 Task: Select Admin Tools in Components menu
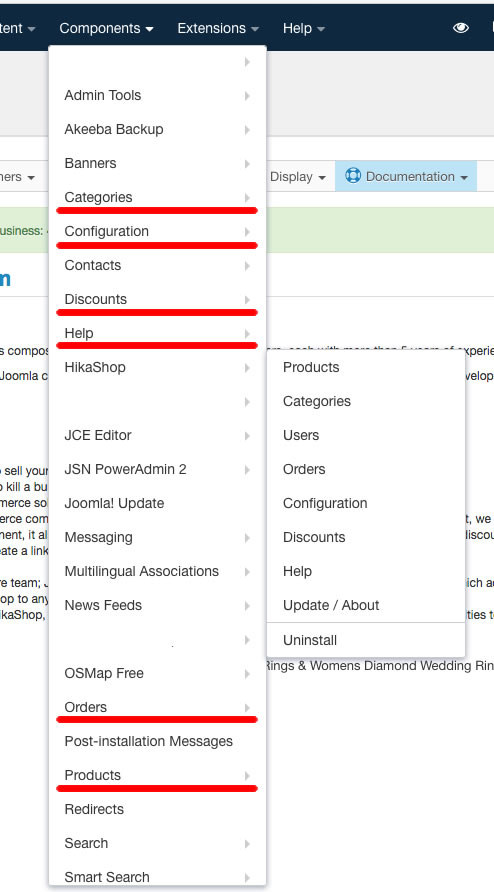157,96
